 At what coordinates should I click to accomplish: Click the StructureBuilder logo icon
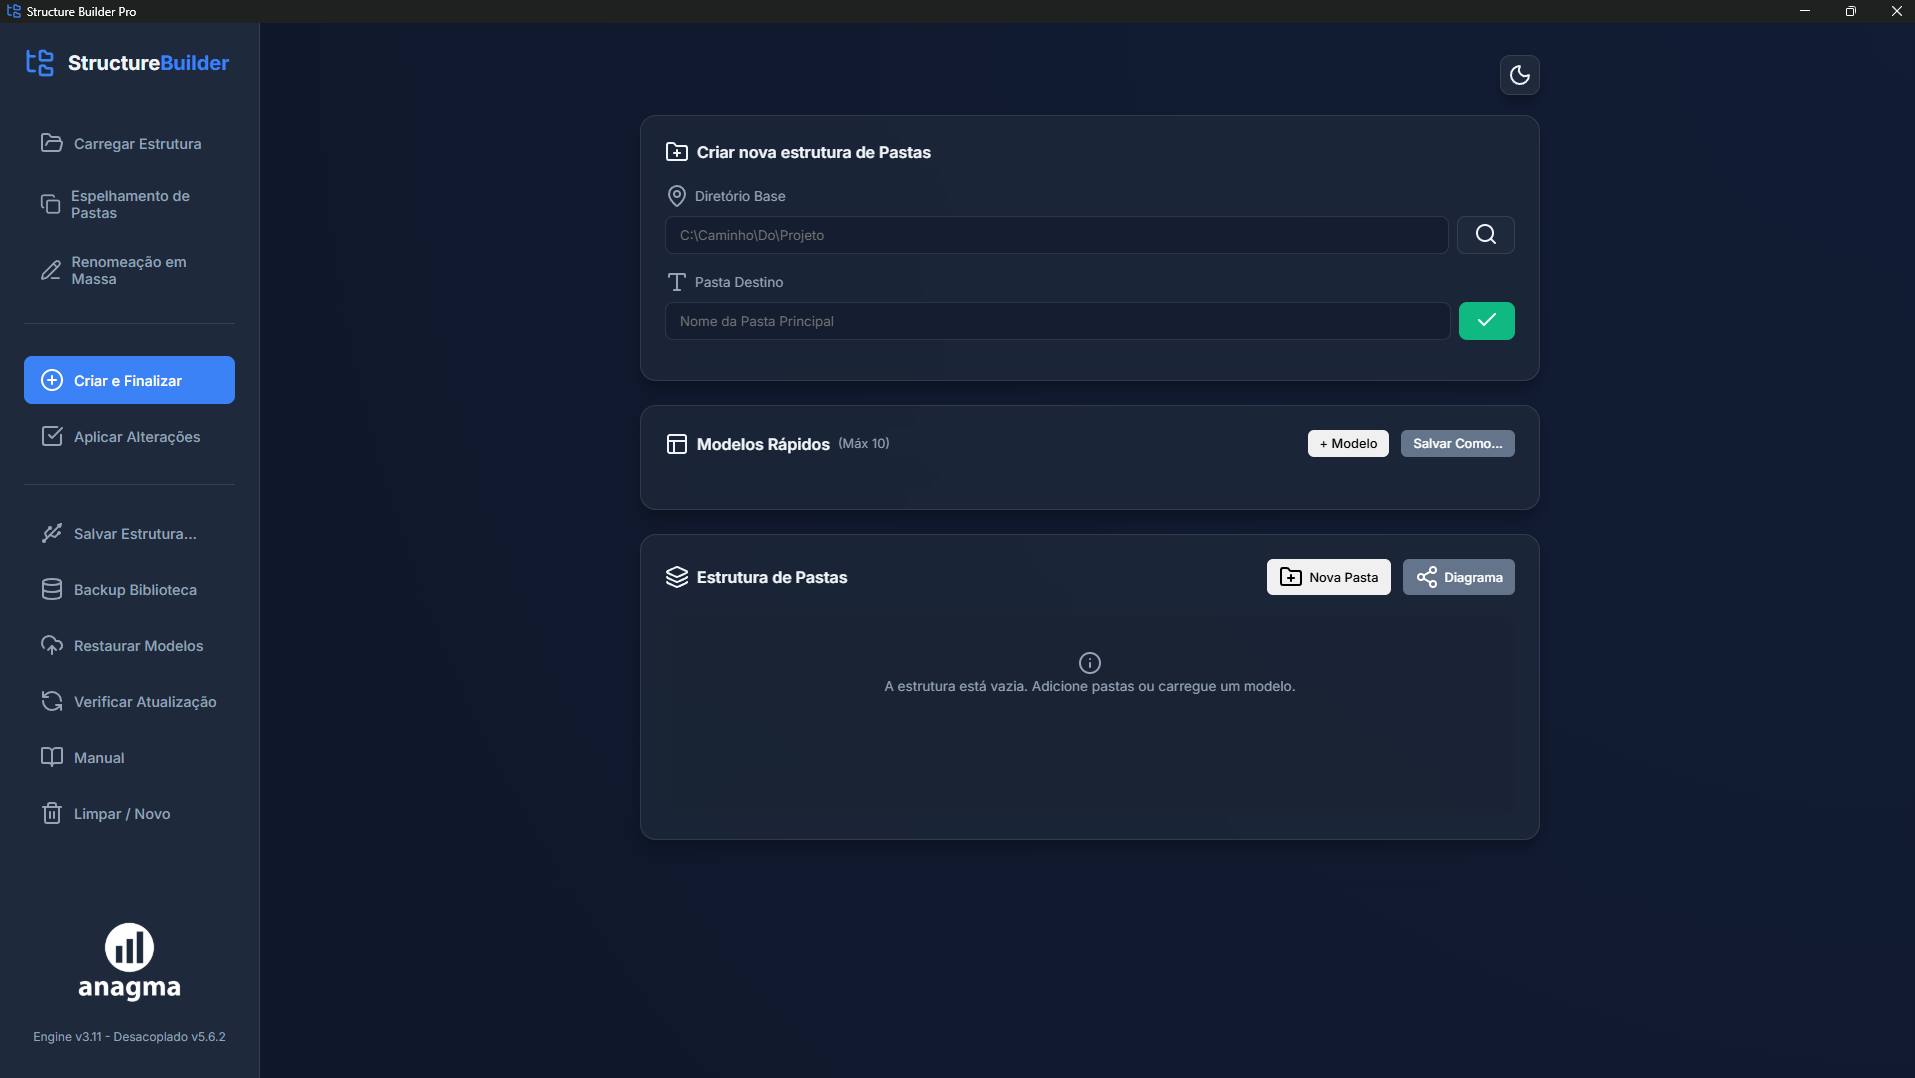pos(40,63)
